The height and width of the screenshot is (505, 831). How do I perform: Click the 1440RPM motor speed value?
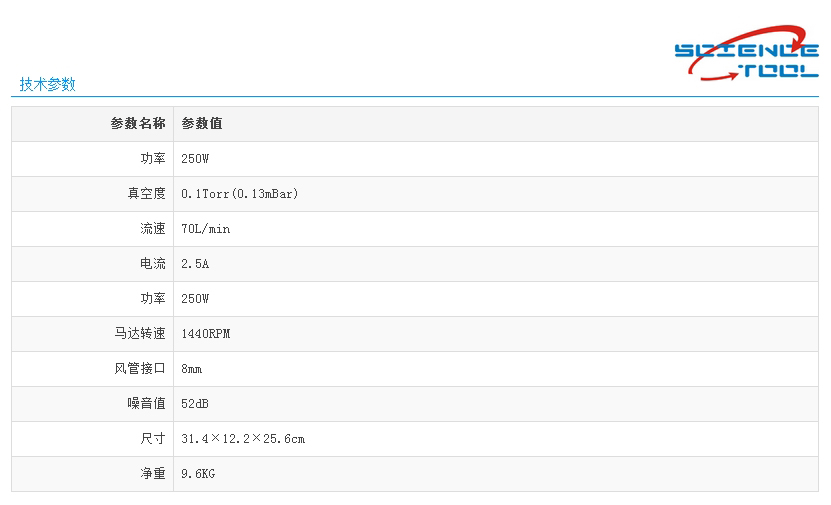[206, 334]
